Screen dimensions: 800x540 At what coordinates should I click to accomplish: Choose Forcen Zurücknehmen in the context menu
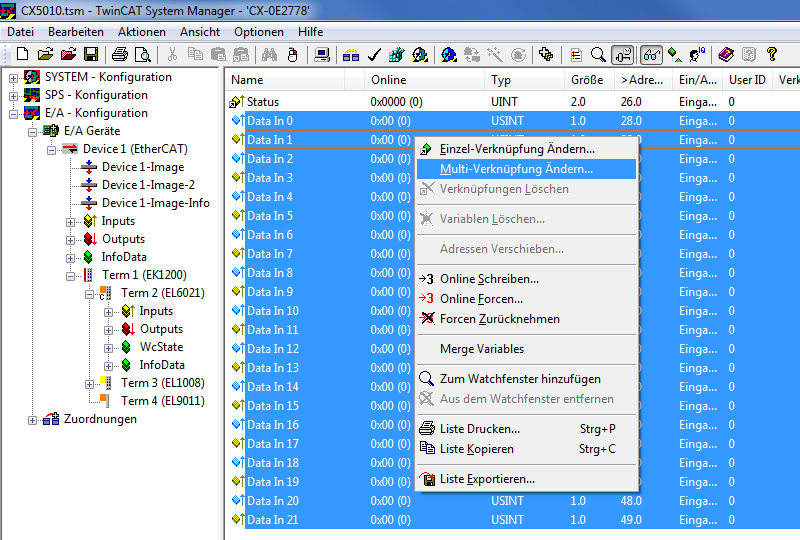coord(527,319)
